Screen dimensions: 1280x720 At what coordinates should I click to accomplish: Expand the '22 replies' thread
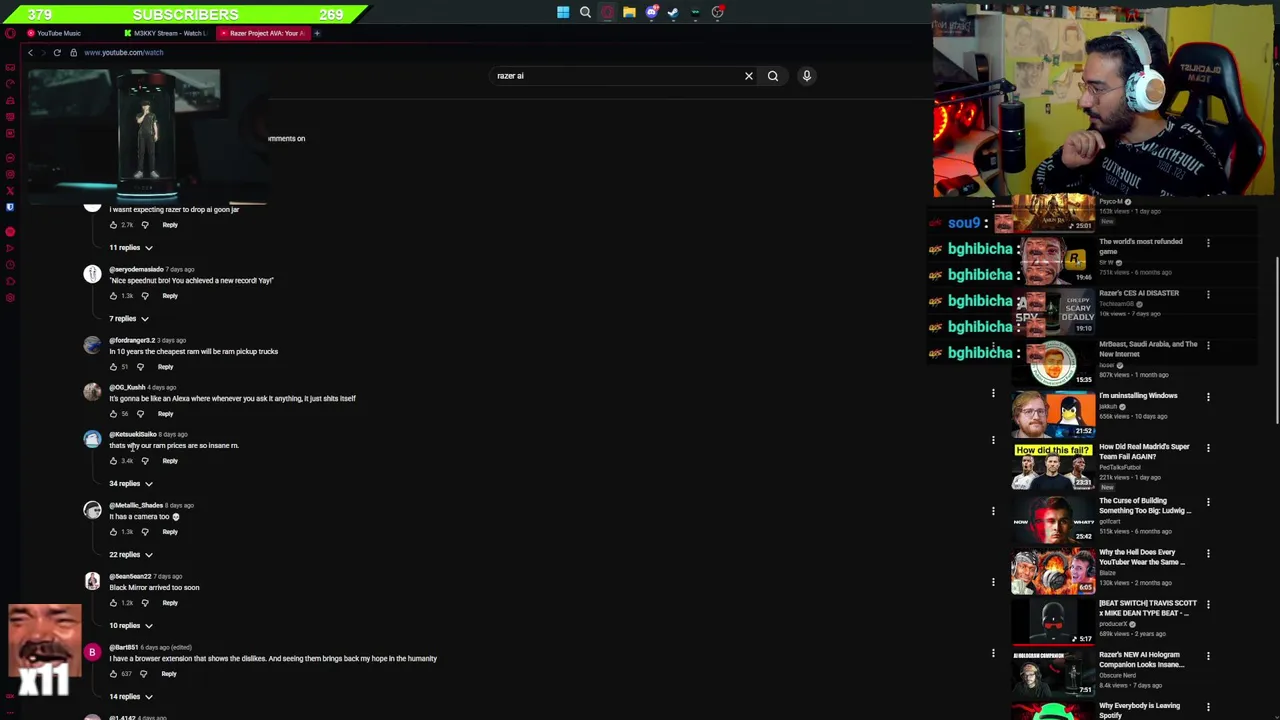click(x=131, y=555)
